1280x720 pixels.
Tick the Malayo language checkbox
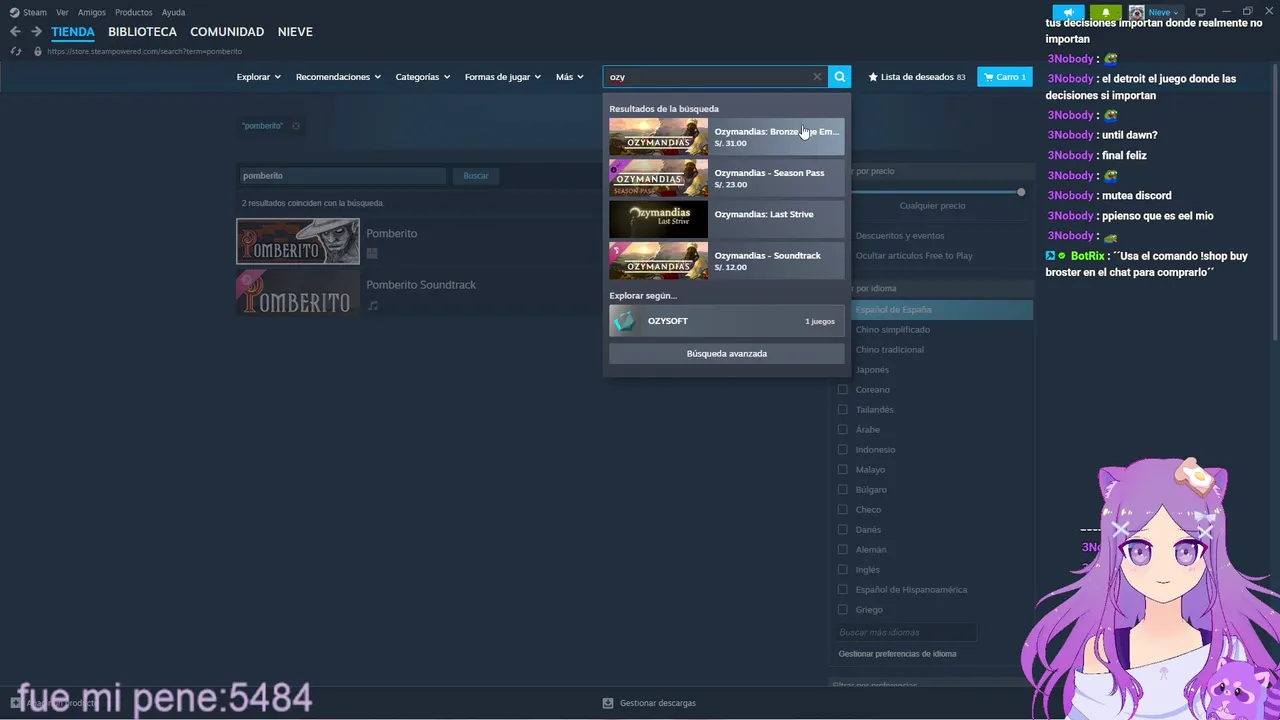[x=843, y=470]
